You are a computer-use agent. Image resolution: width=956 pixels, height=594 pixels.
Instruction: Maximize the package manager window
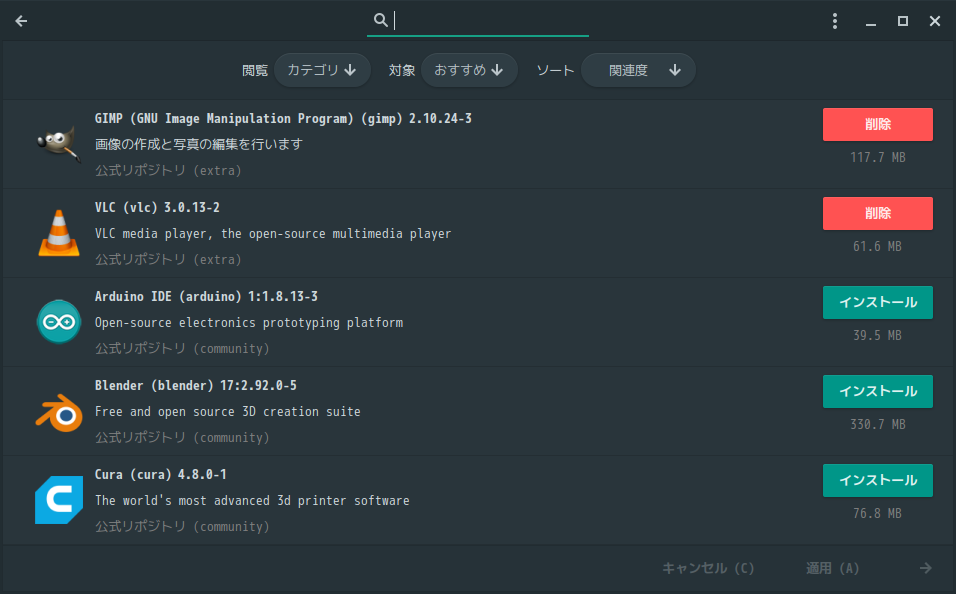(902, 21)
